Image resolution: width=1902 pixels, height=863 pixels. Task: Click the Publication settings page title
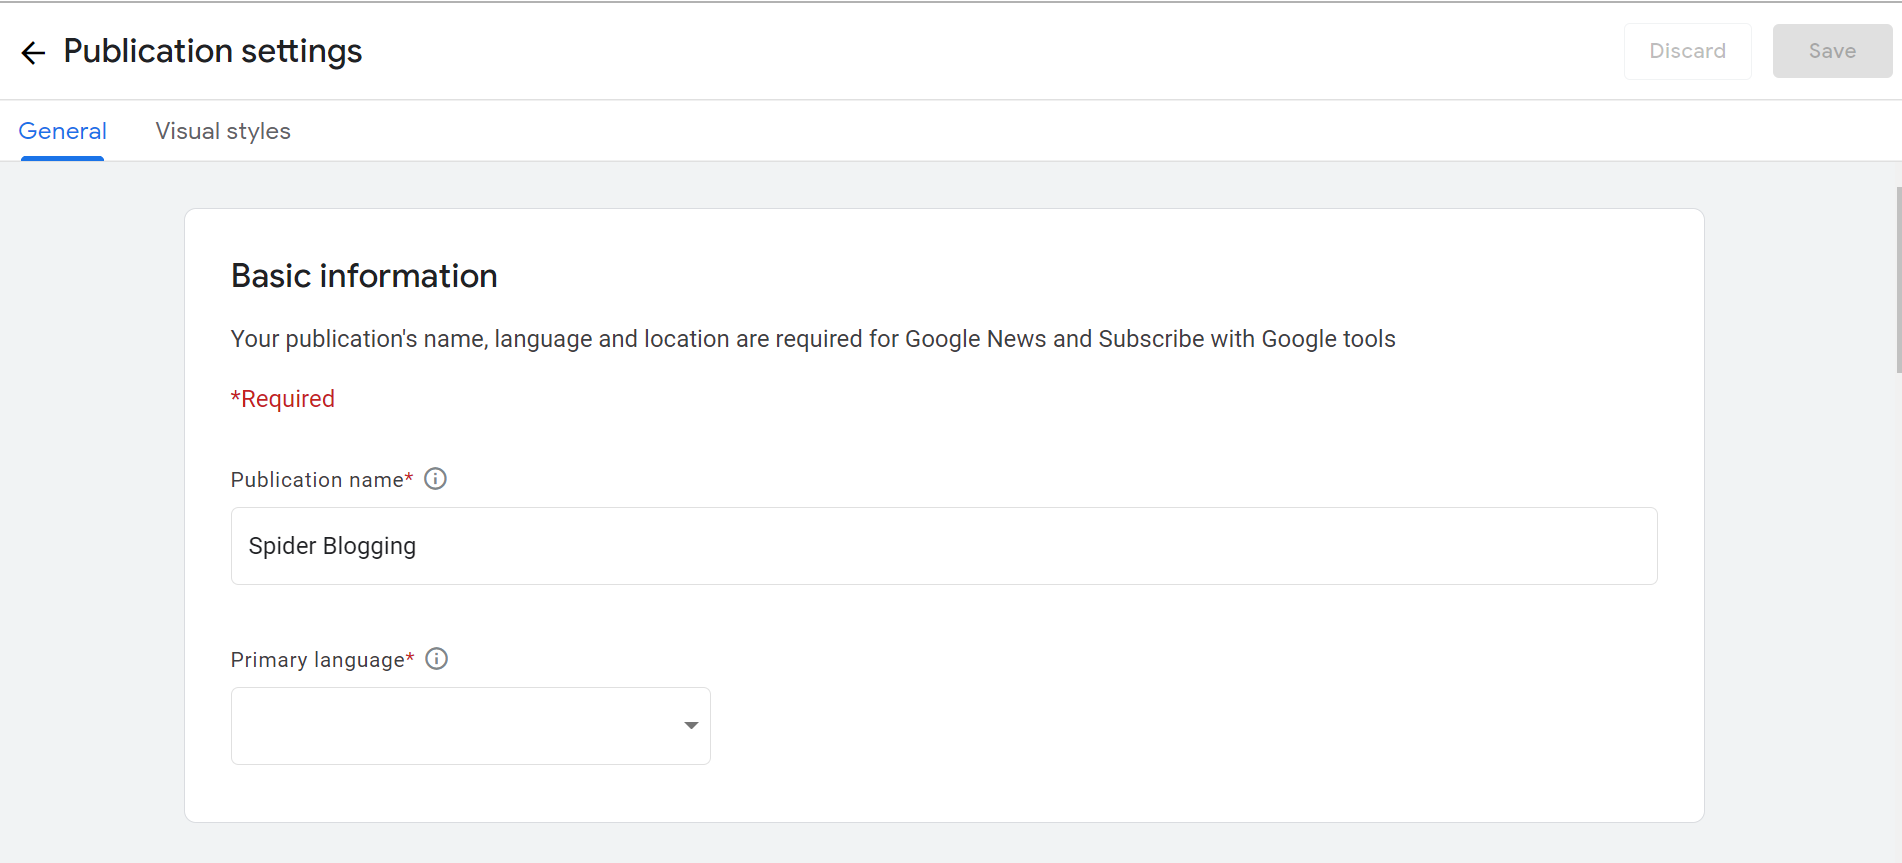[x=212, y=51]
